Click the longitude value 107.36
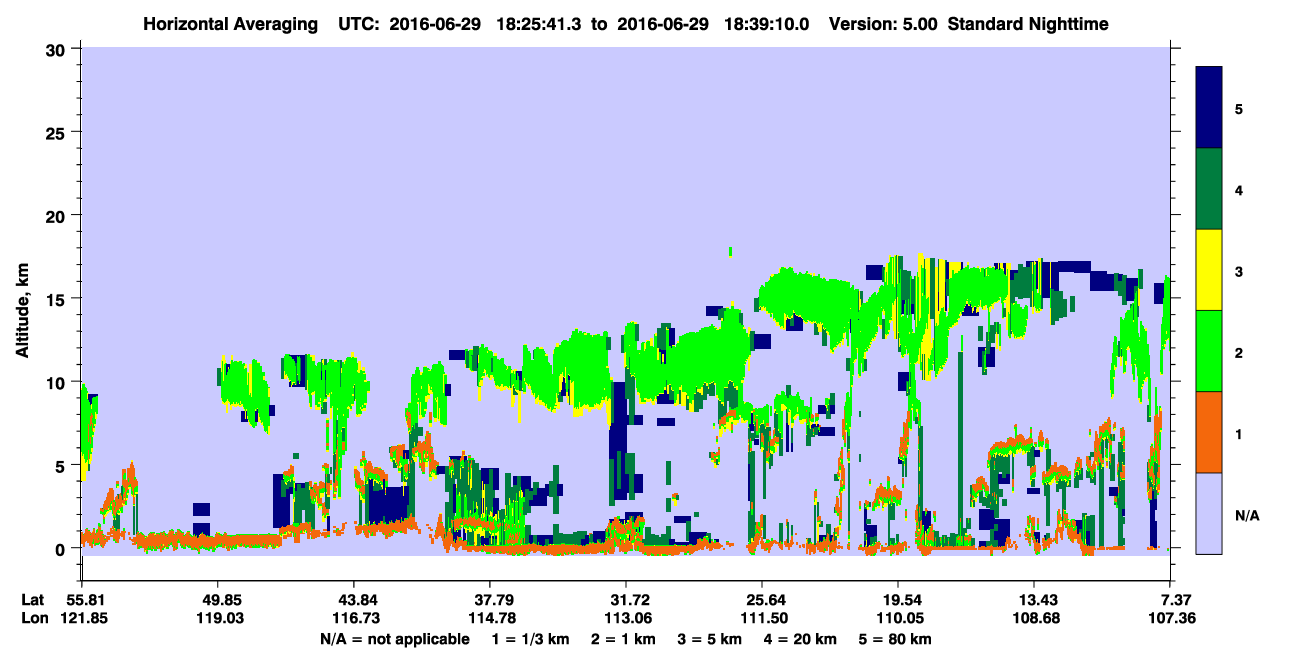 point(1171,619)
